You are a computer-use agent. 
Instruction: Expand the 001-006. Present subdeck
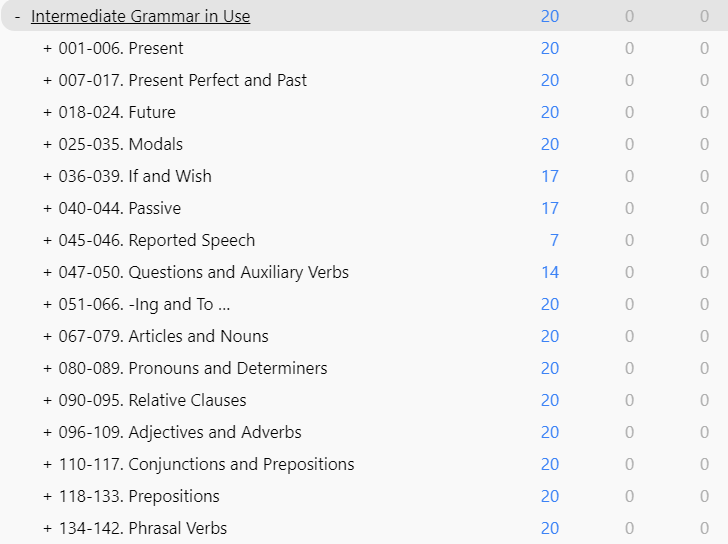pos(47,48)
